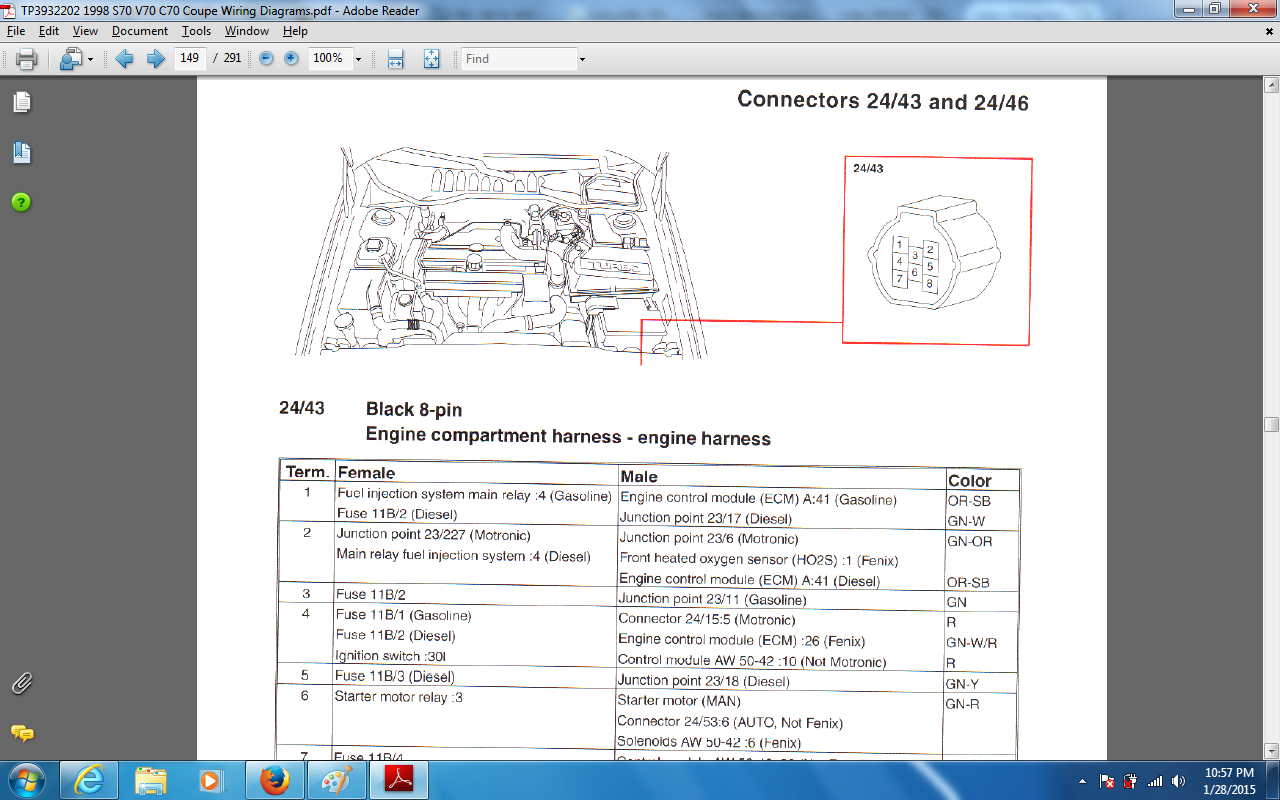This screenshot has width=1280, height=800.
Task: Open the Attachments paperclip panel
Action: tap(21, 684)
